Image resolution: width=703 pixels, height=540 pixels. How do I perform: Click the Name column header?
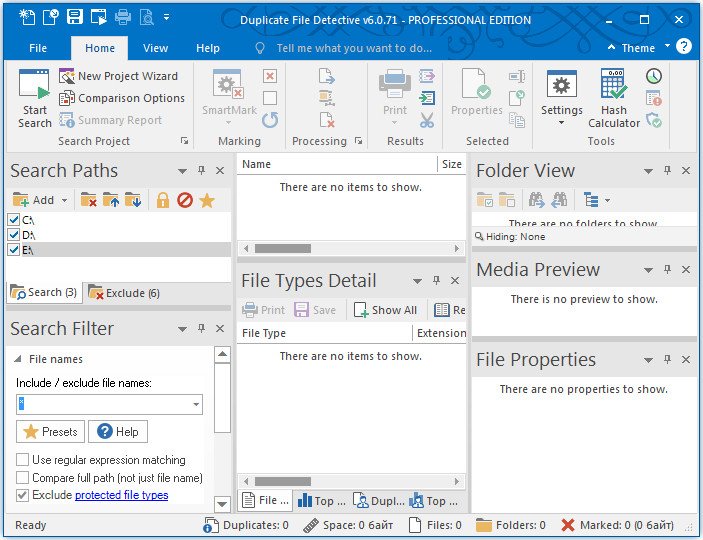(337, 164)
